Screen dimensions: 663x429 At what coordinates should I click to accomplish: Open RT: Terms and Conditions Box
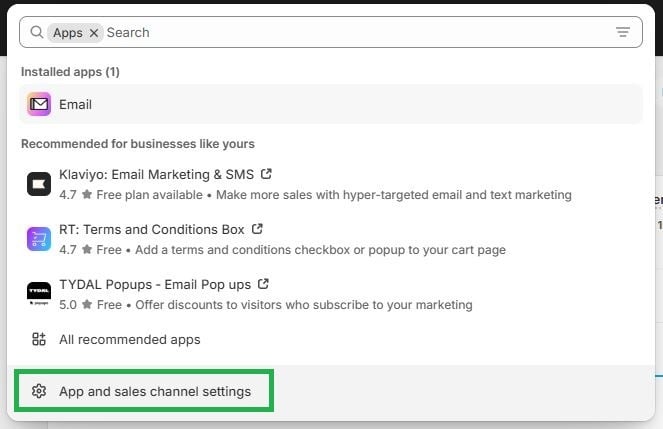tap(151, 230)
